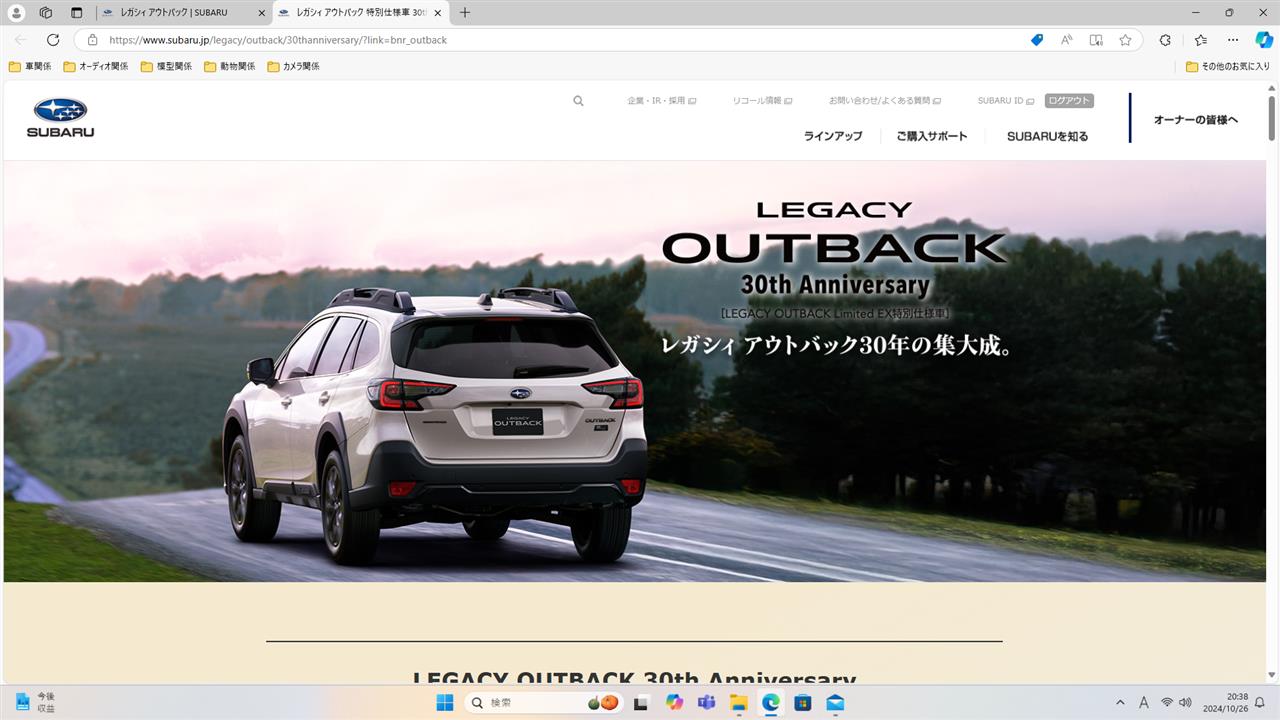Click the scrollbar down arrow
The width and height of the screenshot is (1280, 720).
click(1272, 676)
